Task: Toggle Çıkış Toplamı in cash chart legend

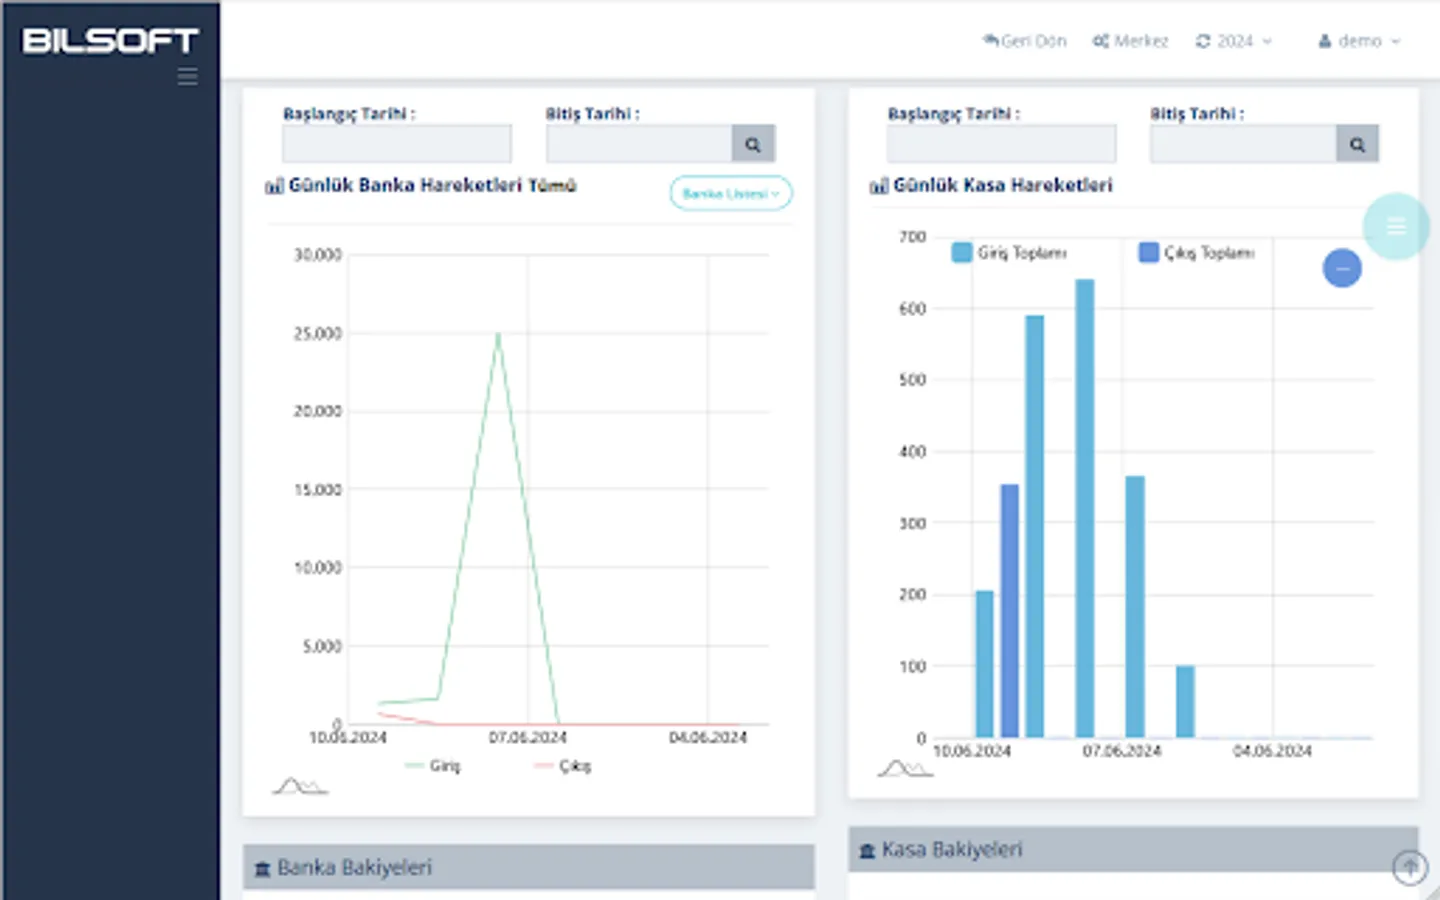Action: (1197, 253)
